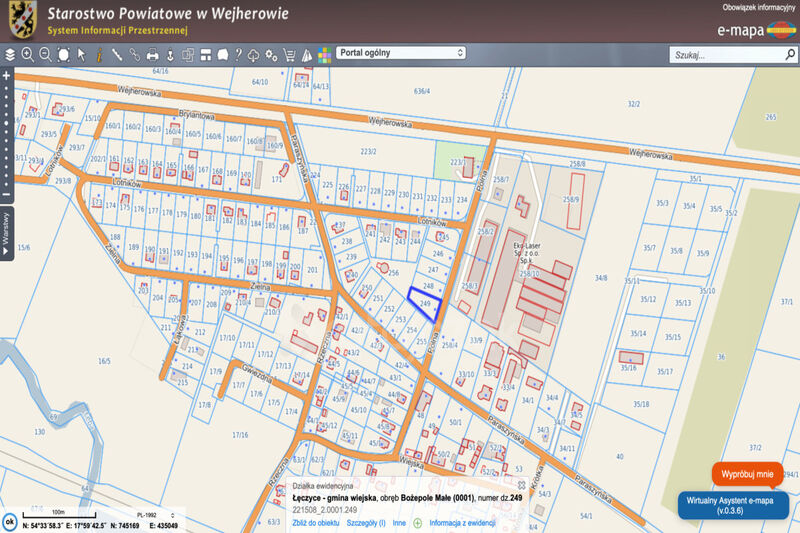Viewport: 800px width, 533px height.
Task: Activate the object information tool
Action: coord(99,54)
